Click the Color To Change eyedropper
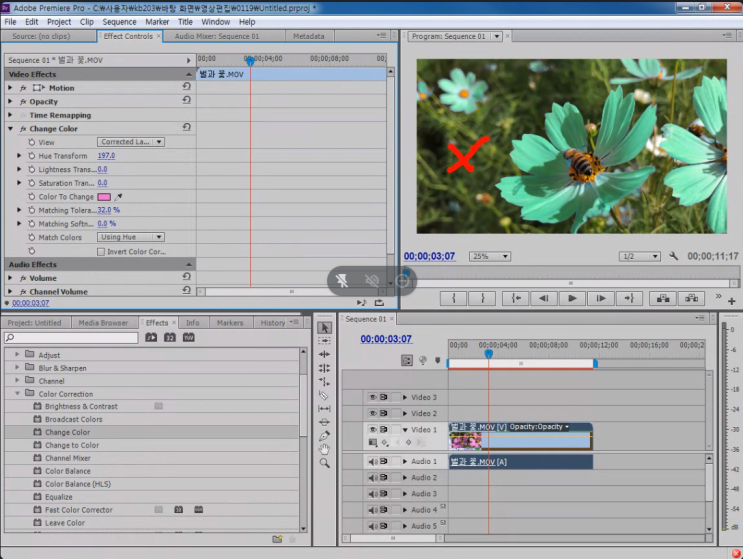 pos(119,197)
